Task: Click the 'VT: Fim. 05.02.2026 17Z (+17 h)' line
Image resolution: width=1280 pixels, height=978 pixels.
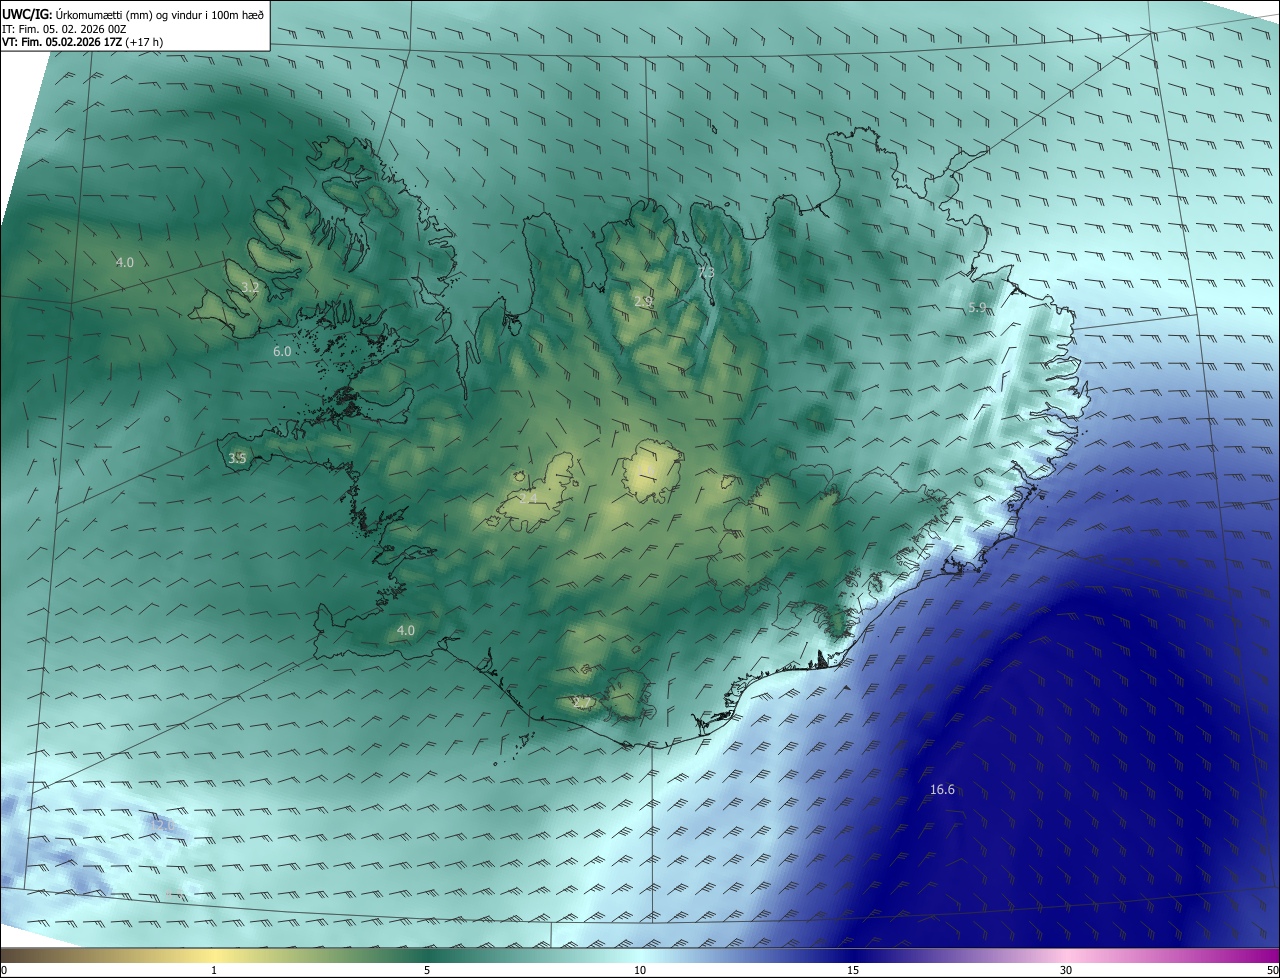Action: [83, 42]
